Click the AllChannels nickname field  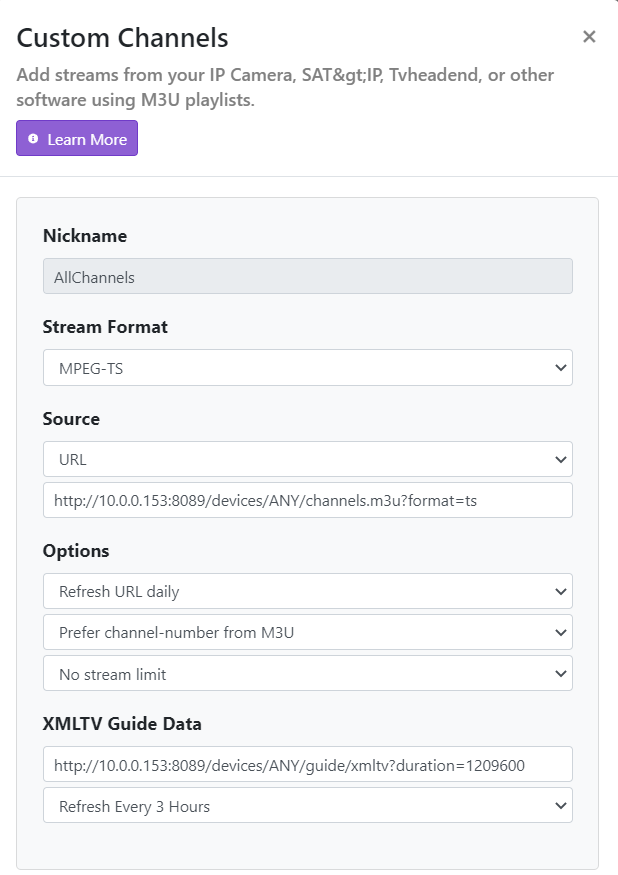pos(307,276)
